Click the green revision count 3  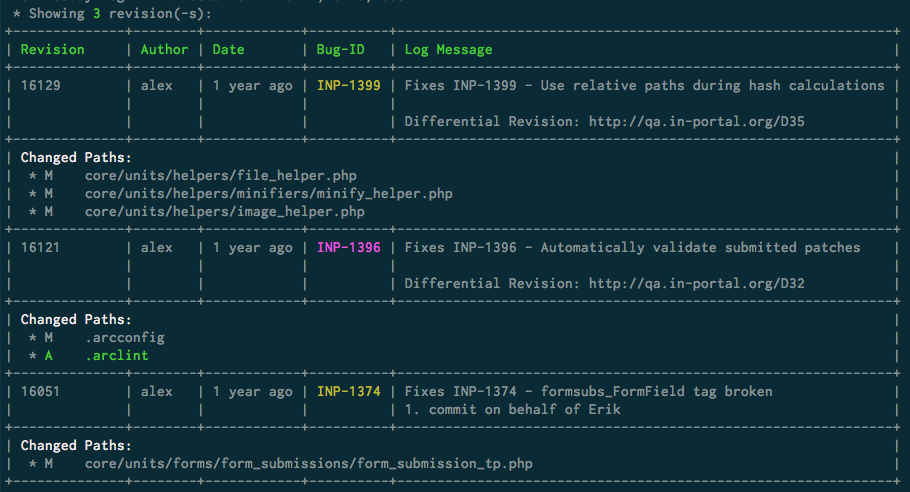pyautogui.click(x=97, y=13)
